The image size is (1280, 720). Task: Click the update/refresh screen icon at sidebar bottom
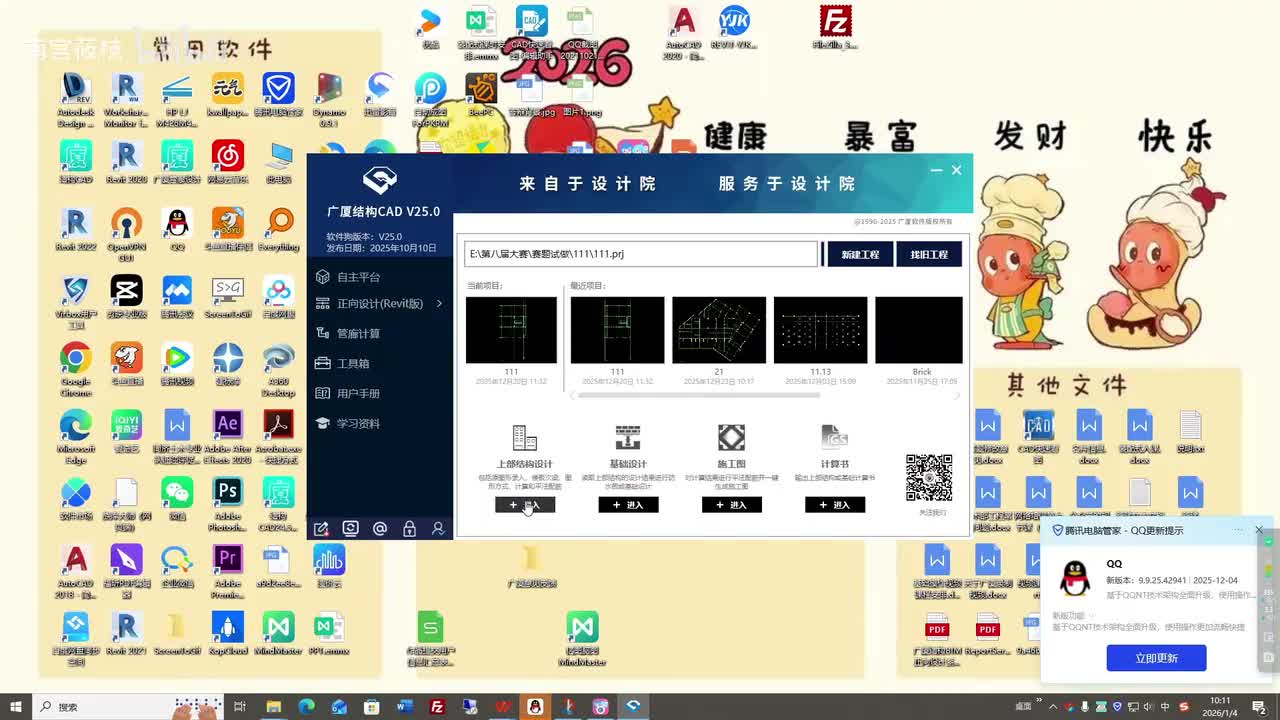[x=350, y=528]
